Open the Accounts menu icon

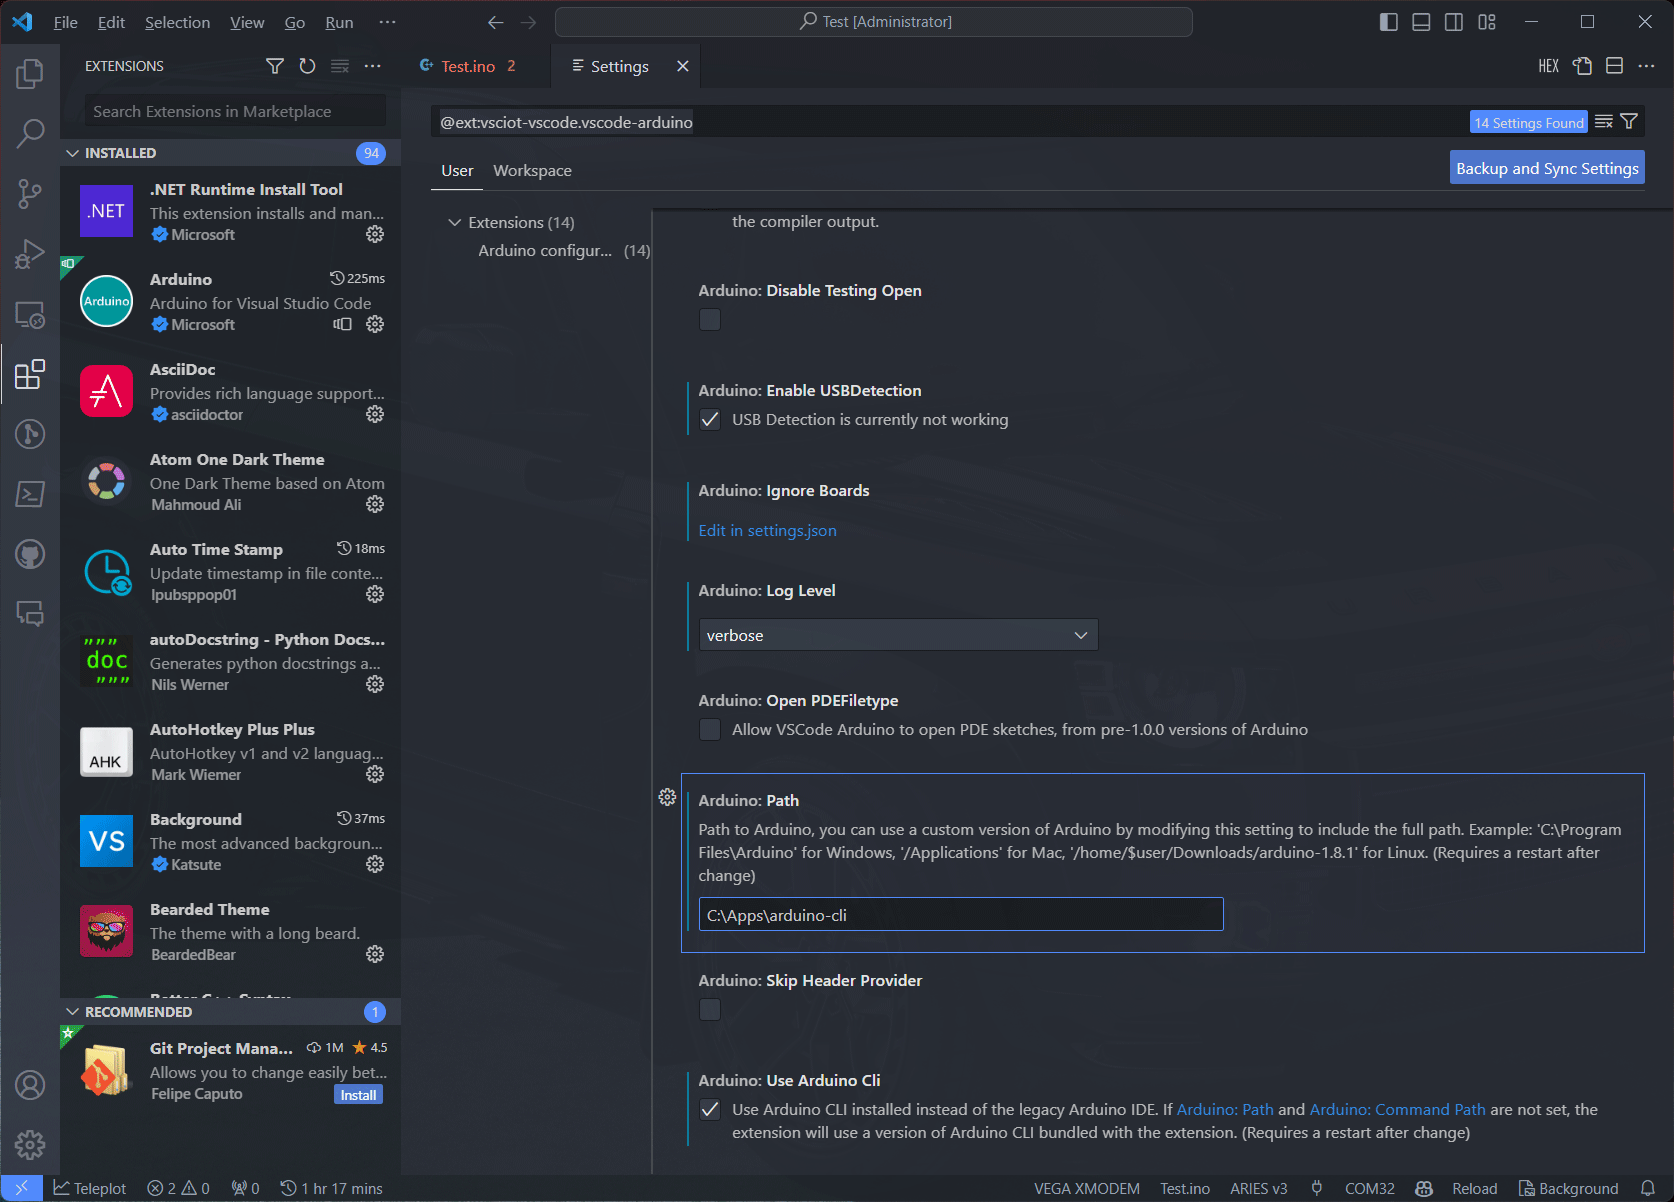[x=30, y=1085]
